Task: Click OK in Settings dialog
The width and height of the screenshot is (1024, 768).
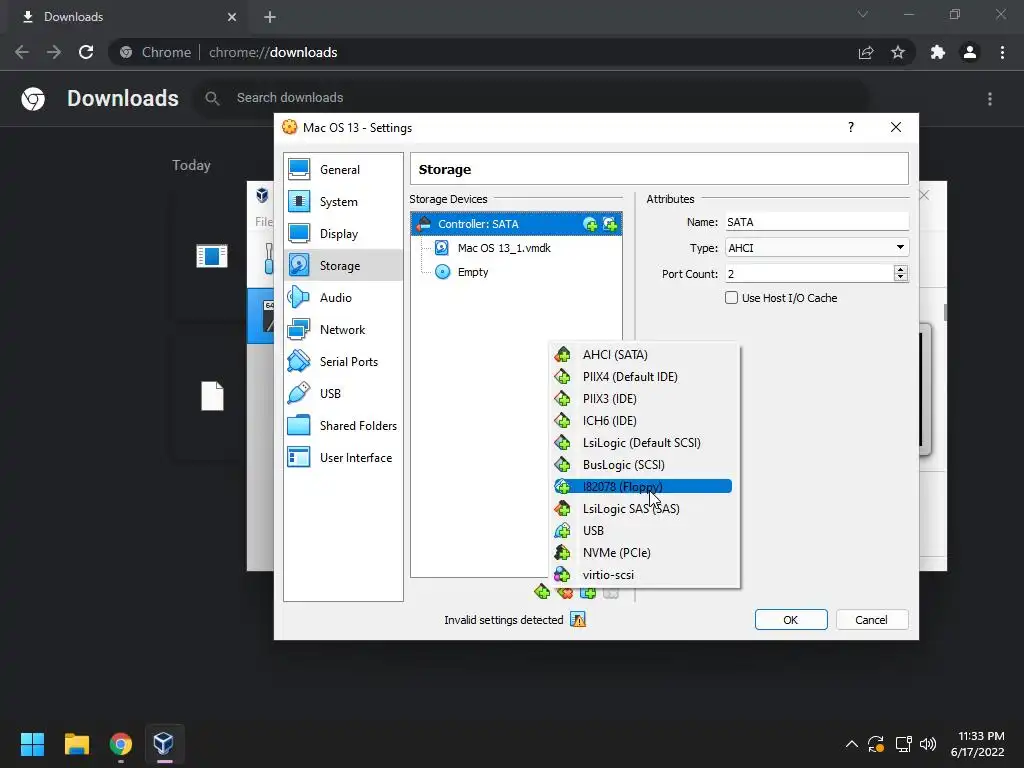Action: pos(791,620)
